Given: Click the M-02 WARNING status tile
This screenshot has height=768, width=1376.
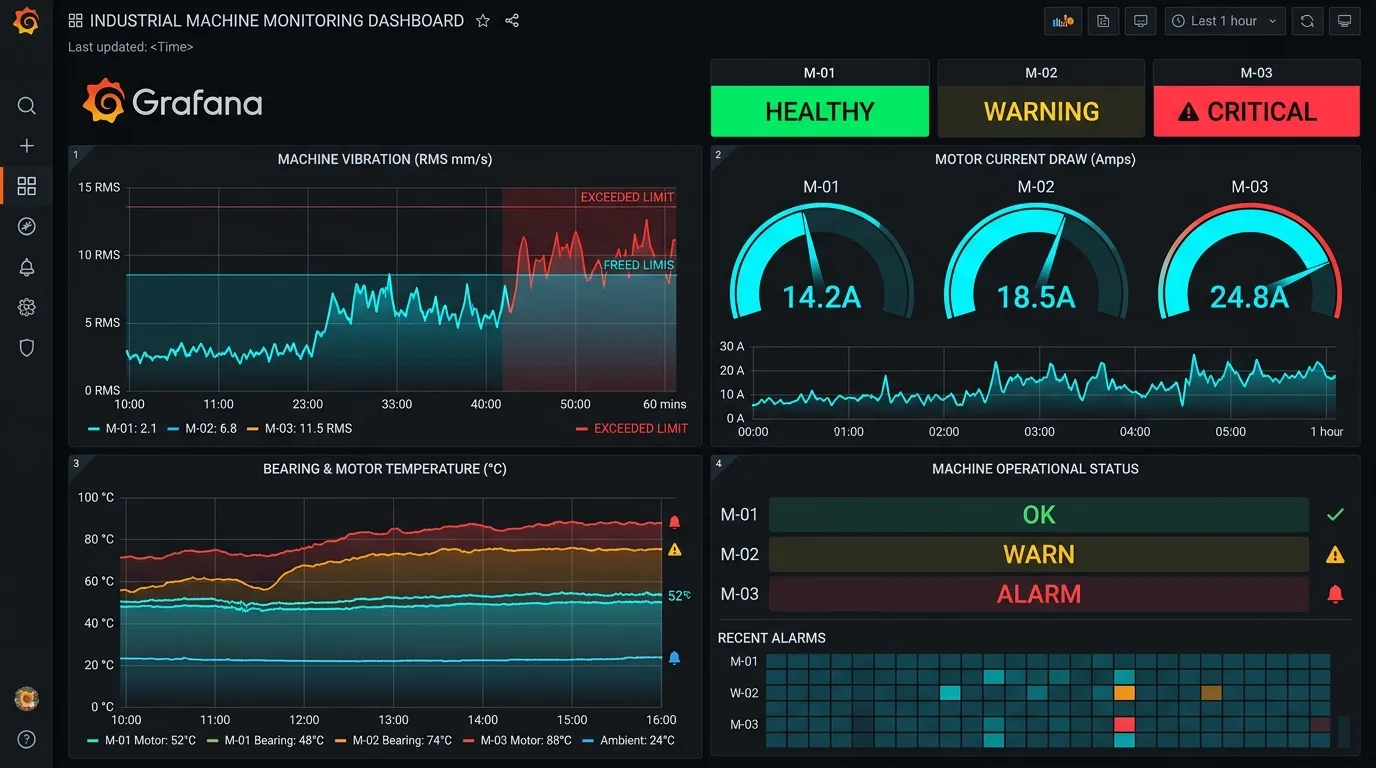Looking at the screenshot, I should [x=1041, y=98].
